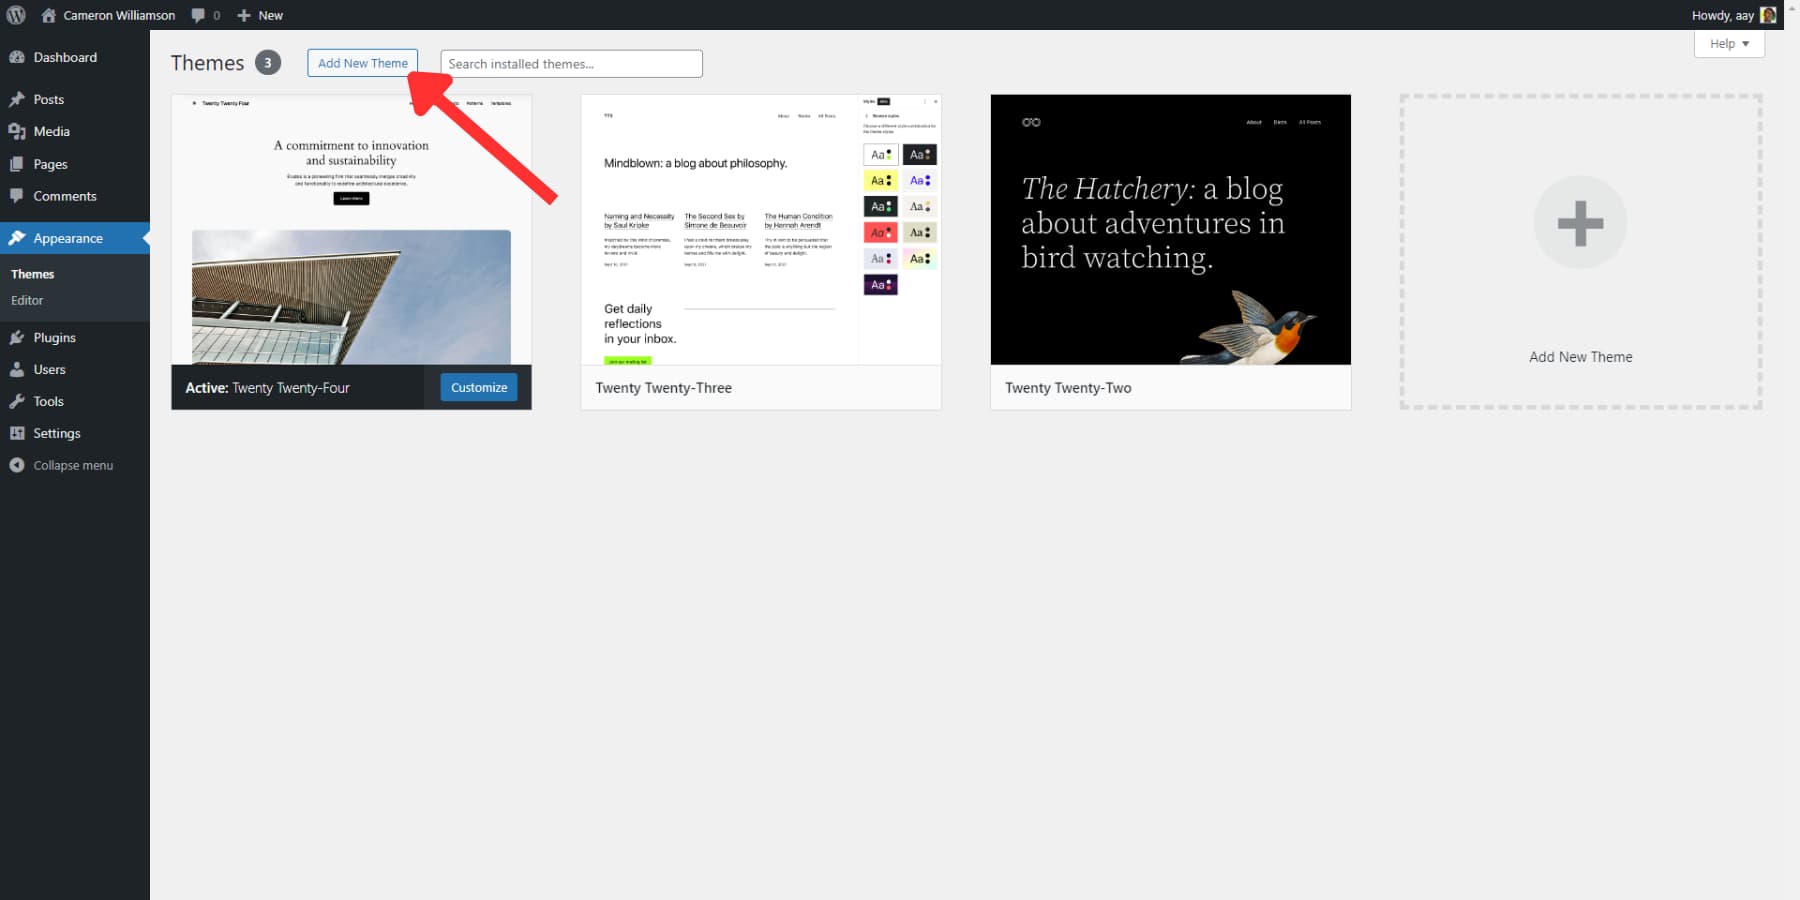
Task: Select the Twenty Twenty-Two theme thumbnail
Action: coord(1170,230)
